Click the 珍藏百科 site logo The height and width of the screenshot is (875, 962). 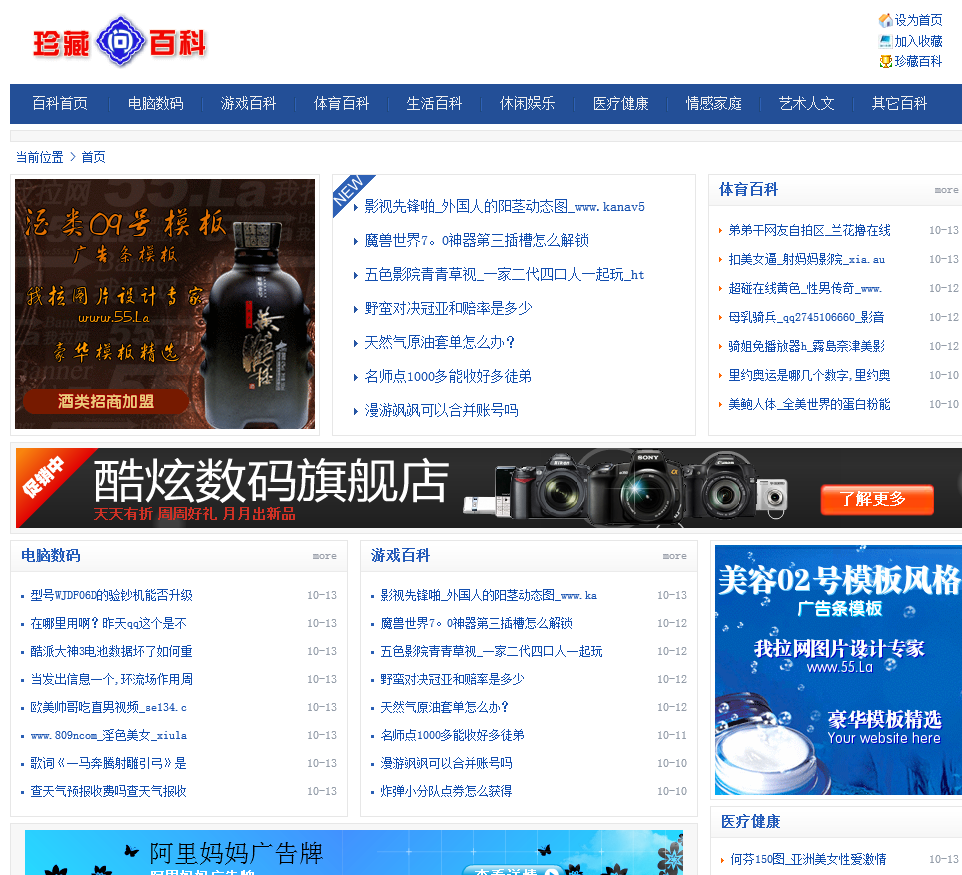point(120,42)
